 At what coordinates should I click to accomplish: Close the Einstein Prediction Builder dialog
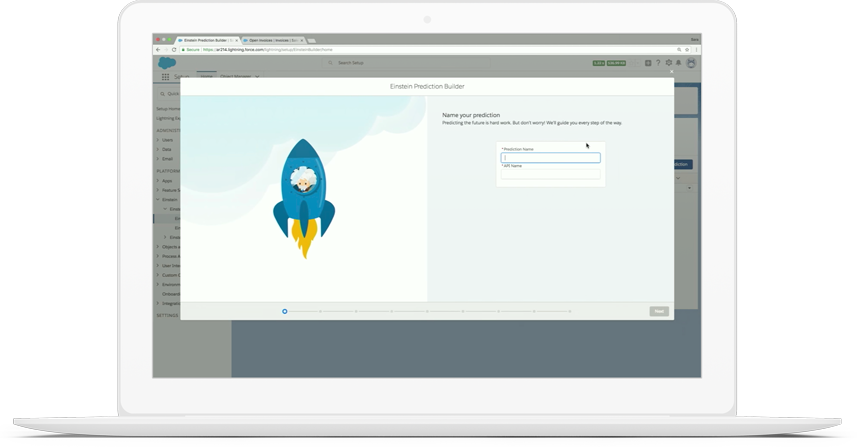tap(672, 72)
